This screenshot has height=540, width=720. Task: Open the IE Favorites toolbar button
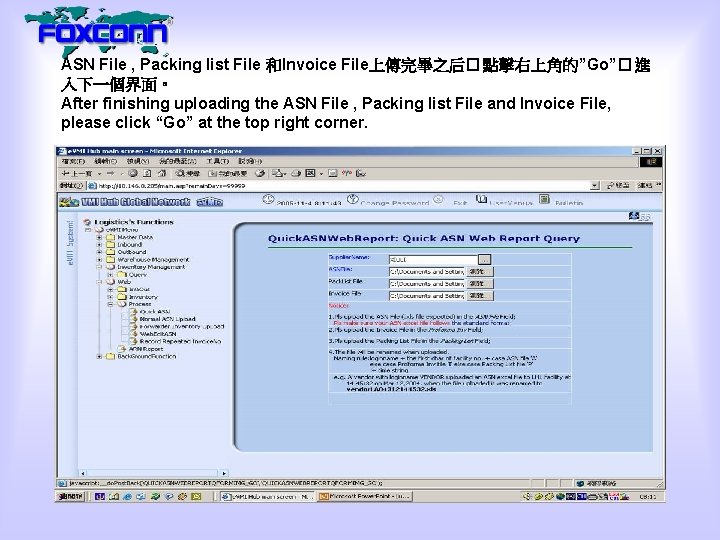(228, 174)
